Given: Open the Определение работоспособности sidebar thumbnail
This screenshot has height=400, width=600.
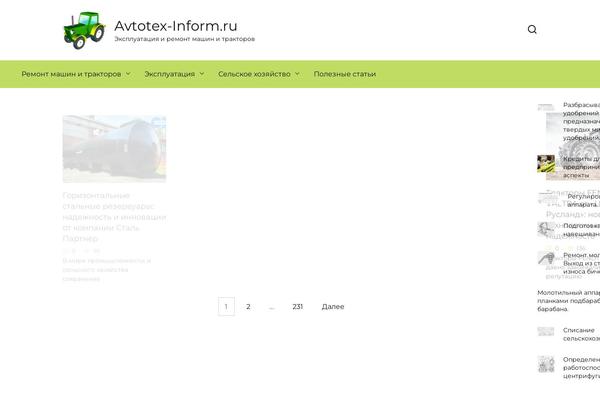Looking at the screenshot, I should pyautogui.click(x=546, y=364).
